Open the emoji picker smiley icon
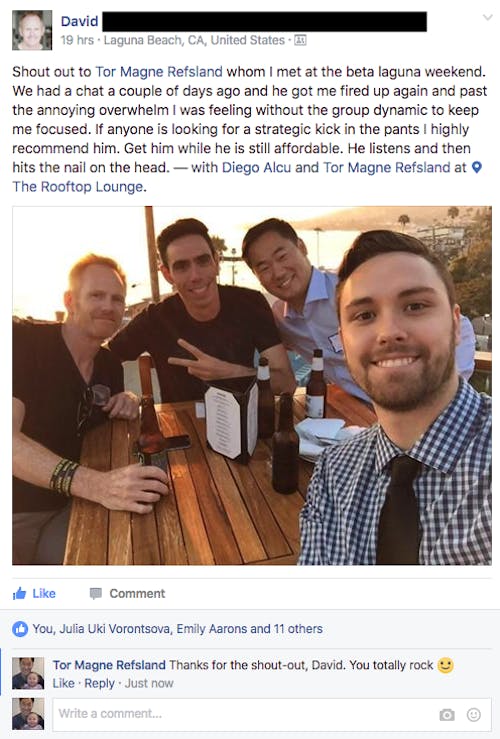Screen dimensions: 500x739 [474, 715]
